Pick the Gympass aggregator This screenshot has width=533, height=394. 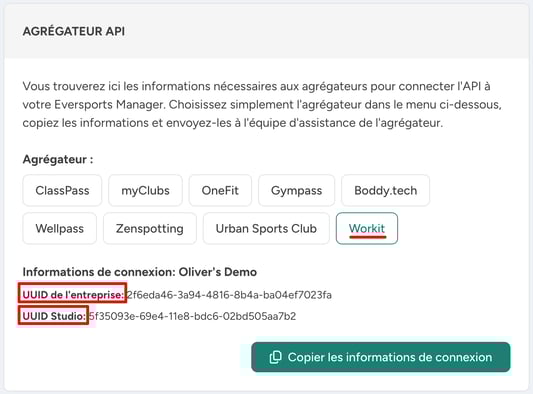[296, 190]
